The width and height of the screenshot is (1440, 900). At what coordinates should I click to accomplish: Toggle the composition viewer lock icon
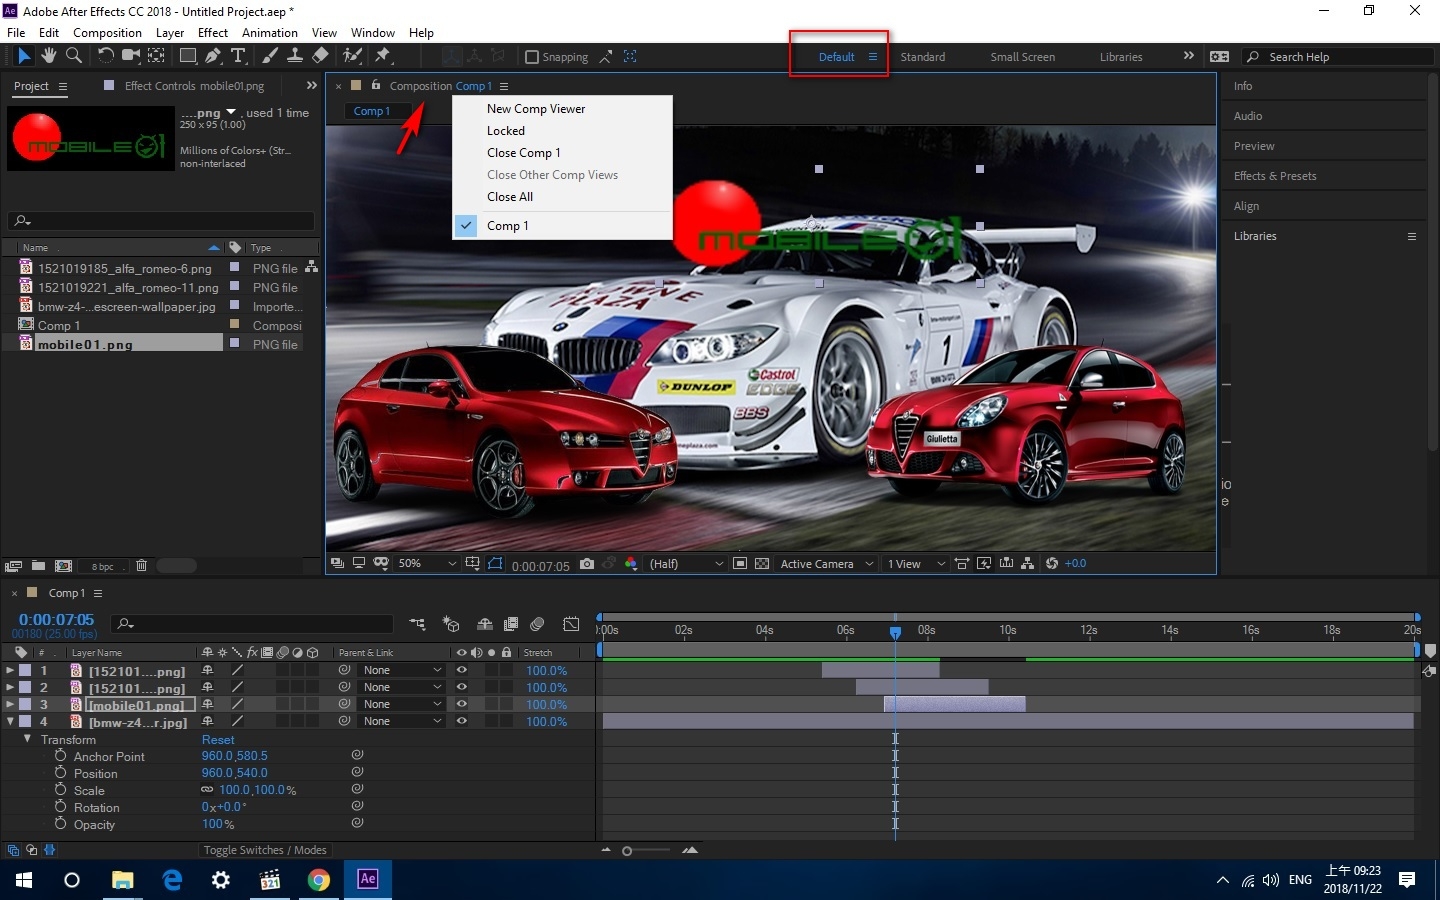376,85
